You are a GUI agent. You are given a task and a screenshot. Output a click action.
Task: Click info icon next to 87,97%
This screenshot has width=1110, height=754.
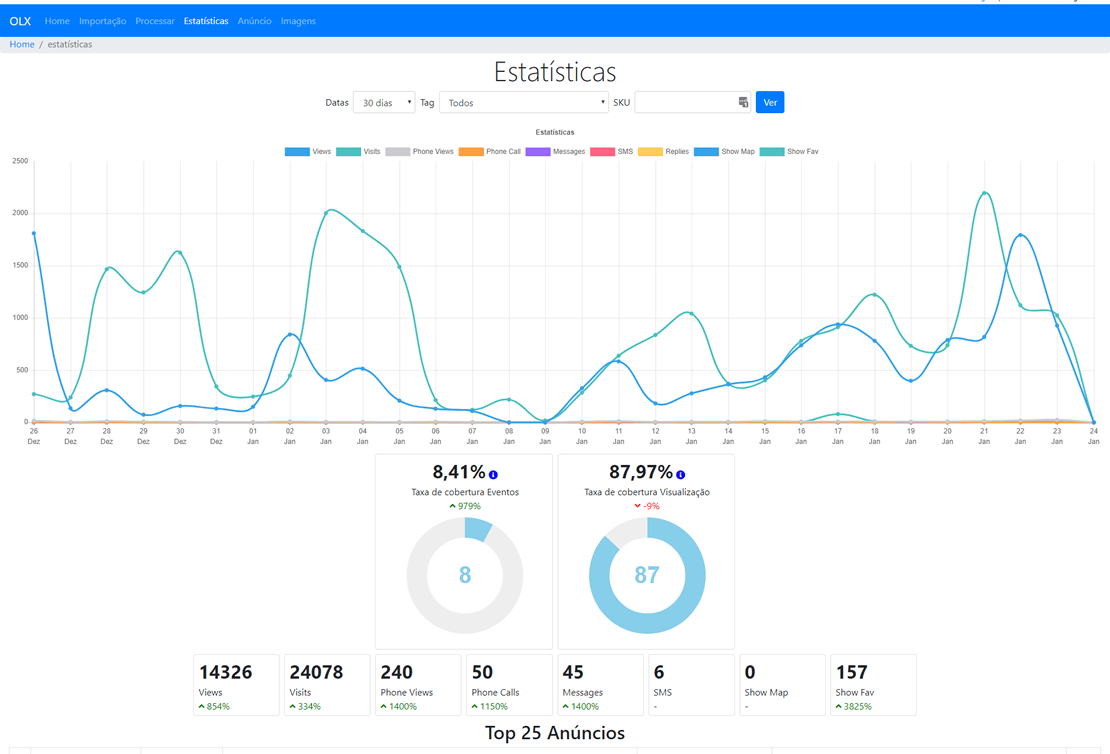[680, 475]
